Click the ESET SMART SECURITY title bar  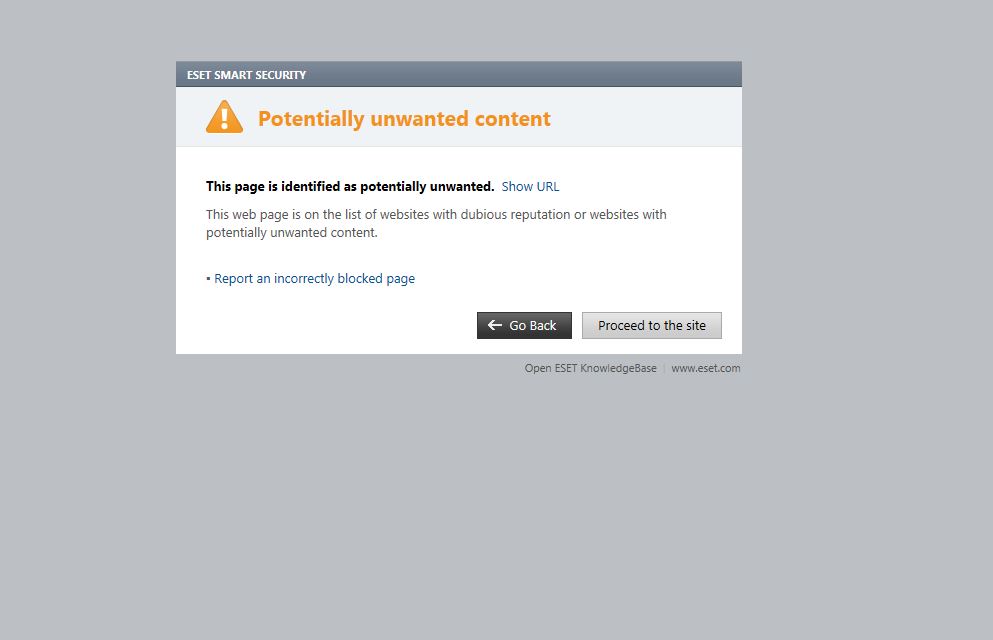tap(459, 74)
